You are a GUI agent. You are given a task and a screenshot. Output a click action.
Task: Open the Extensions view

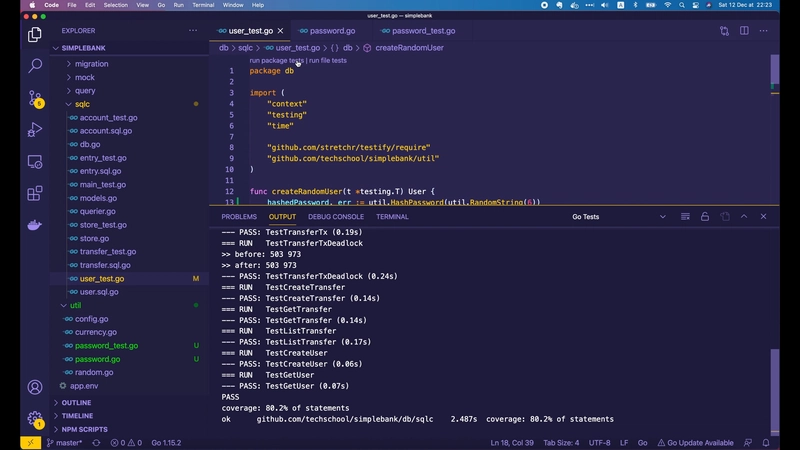pos(34,193)
